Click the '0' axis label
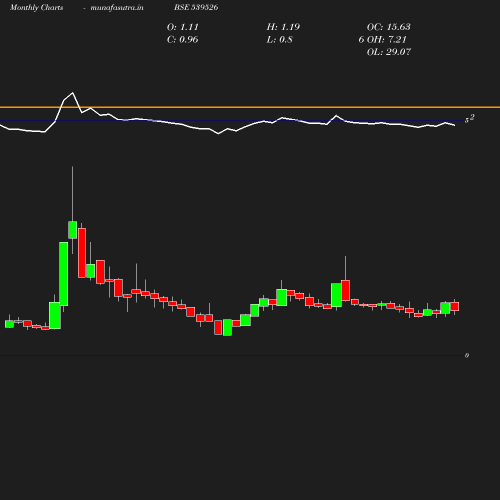This screenshot has width=500, height=500. pos(467,355)
